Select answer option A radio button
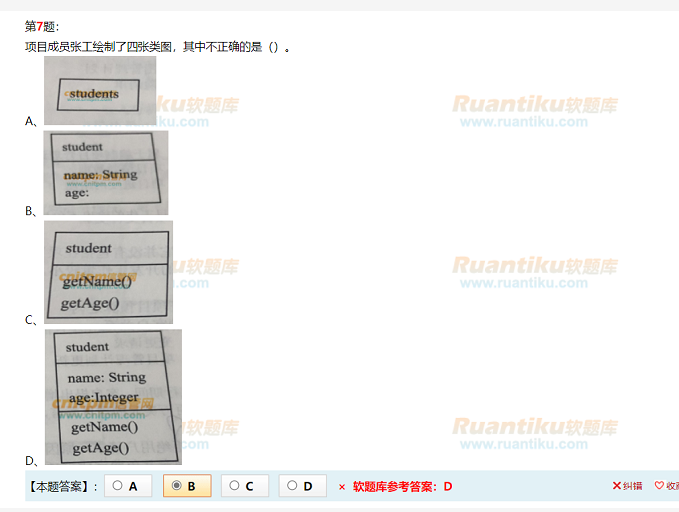679x512 pixels. pyautogui.click(x=118, y=486)
